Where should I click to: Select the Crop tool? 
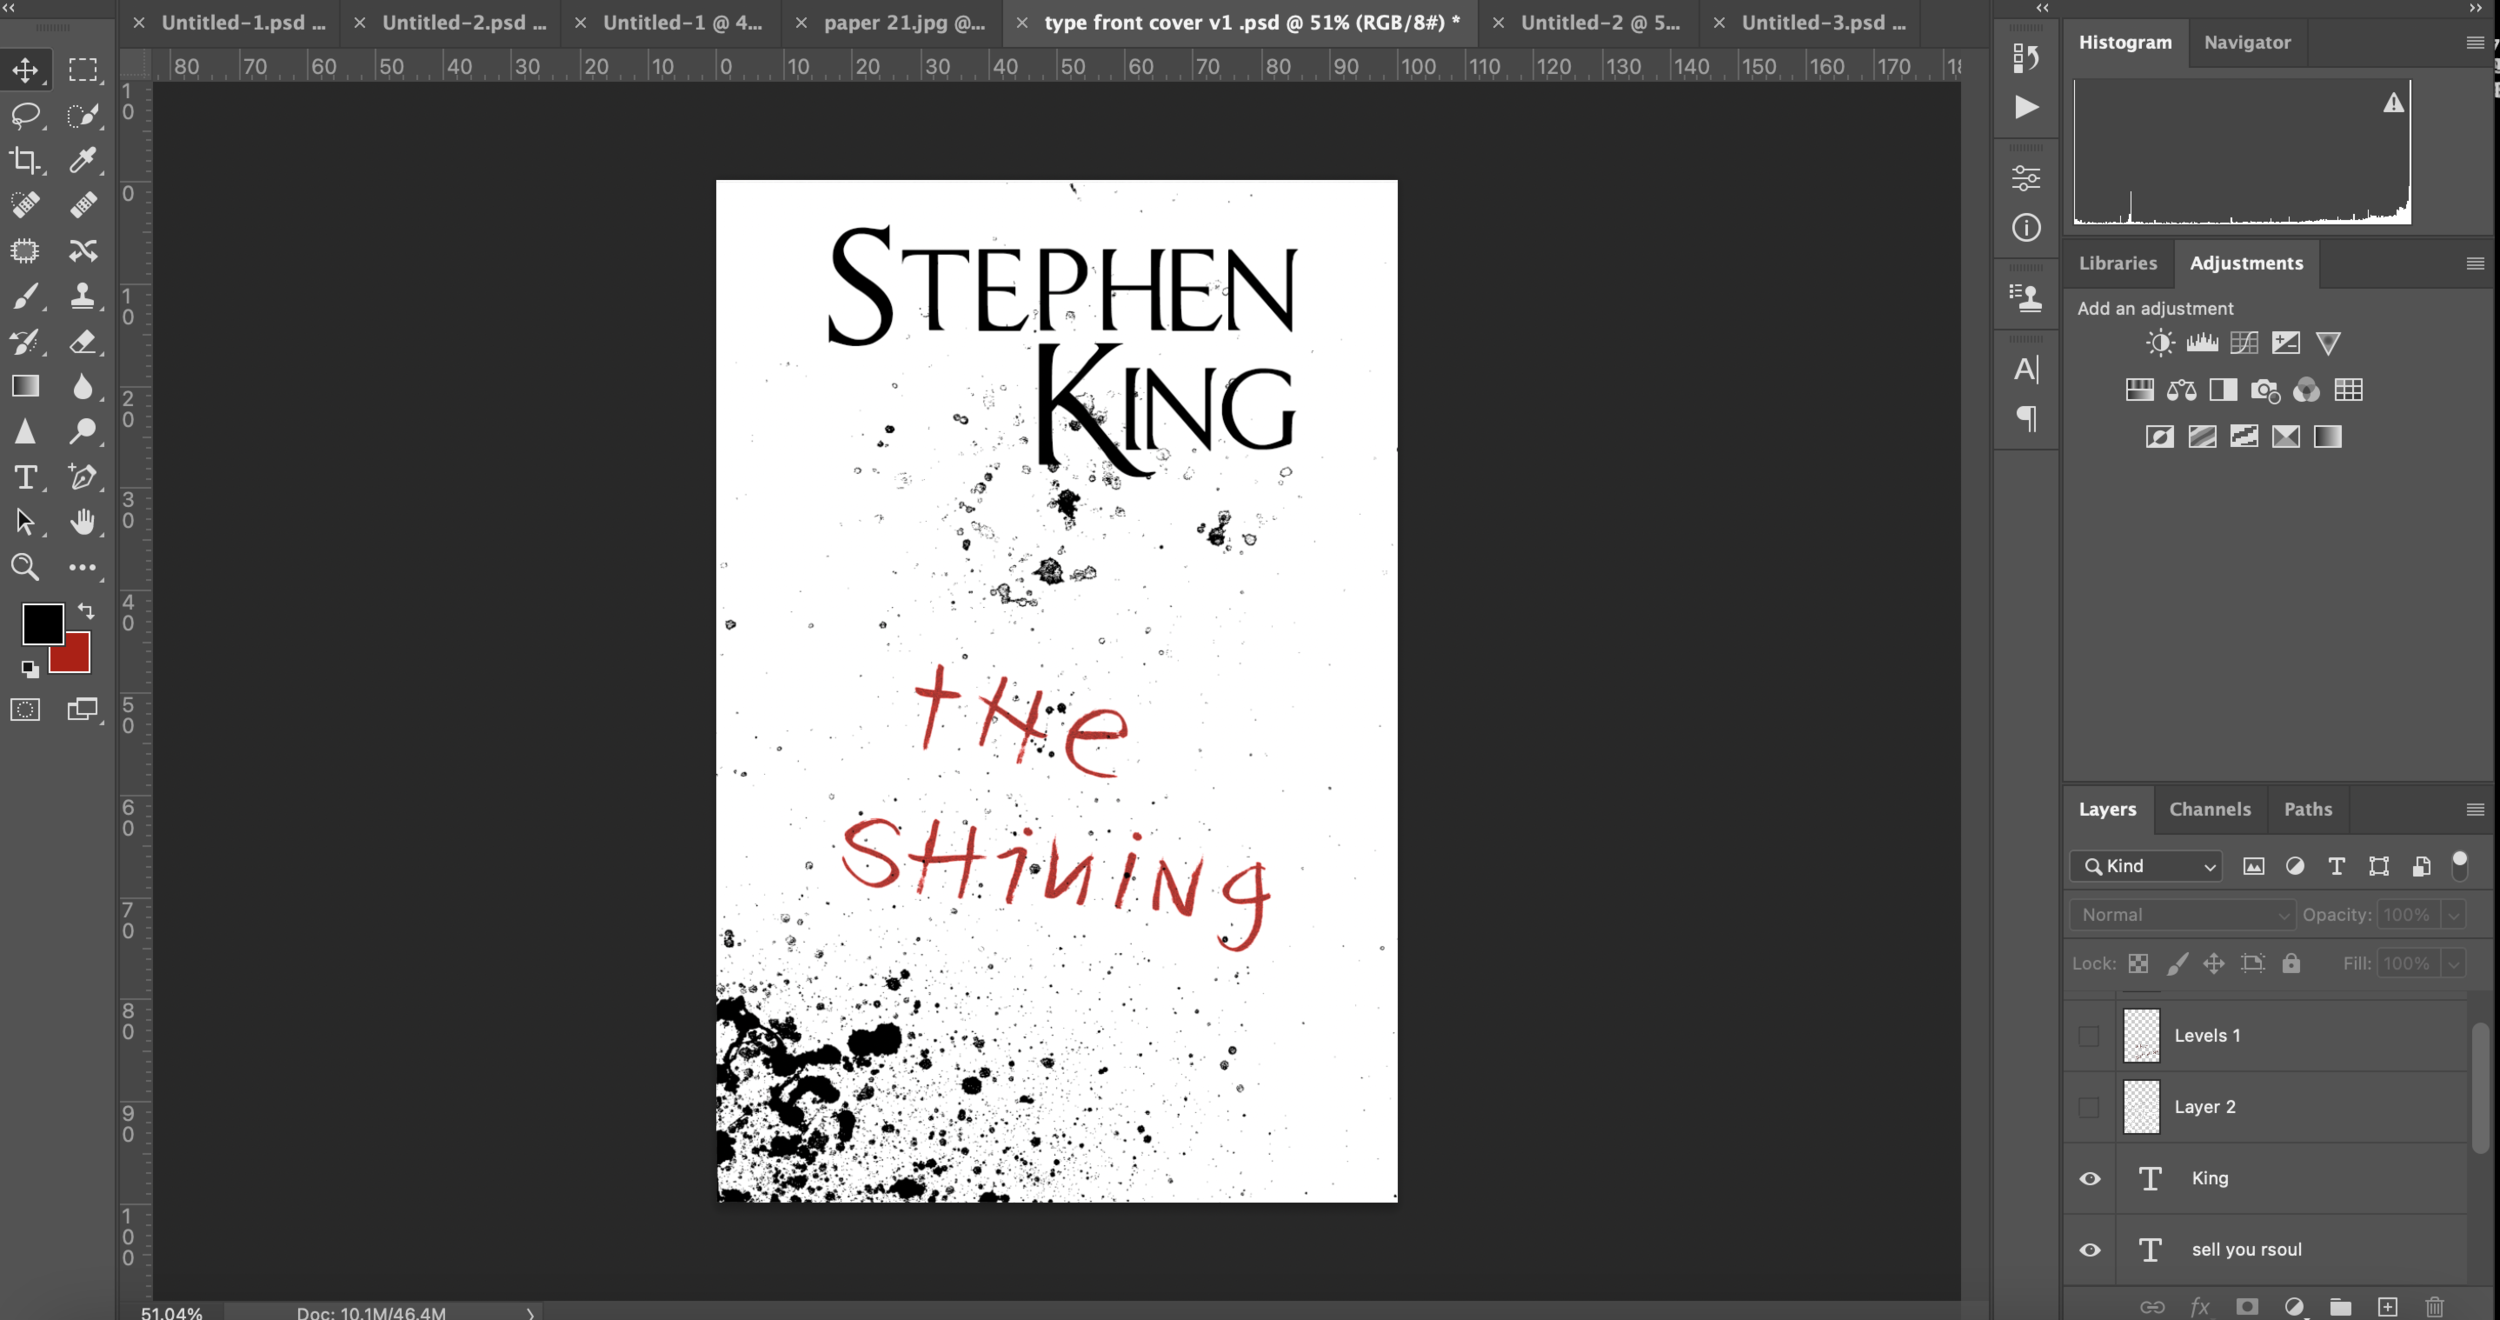coord(25,160)
